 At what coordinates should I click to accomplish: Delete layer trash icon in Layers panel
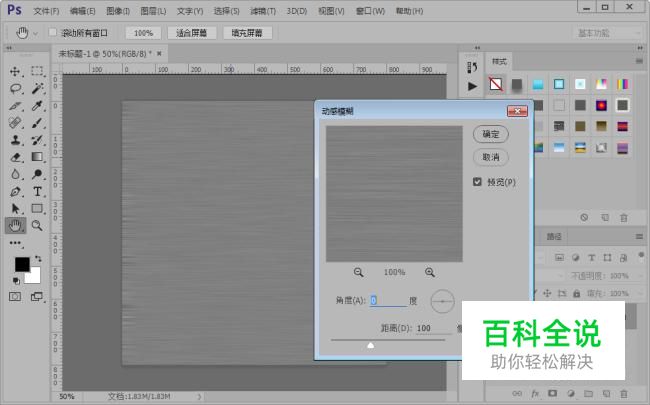tap(623, 393)
